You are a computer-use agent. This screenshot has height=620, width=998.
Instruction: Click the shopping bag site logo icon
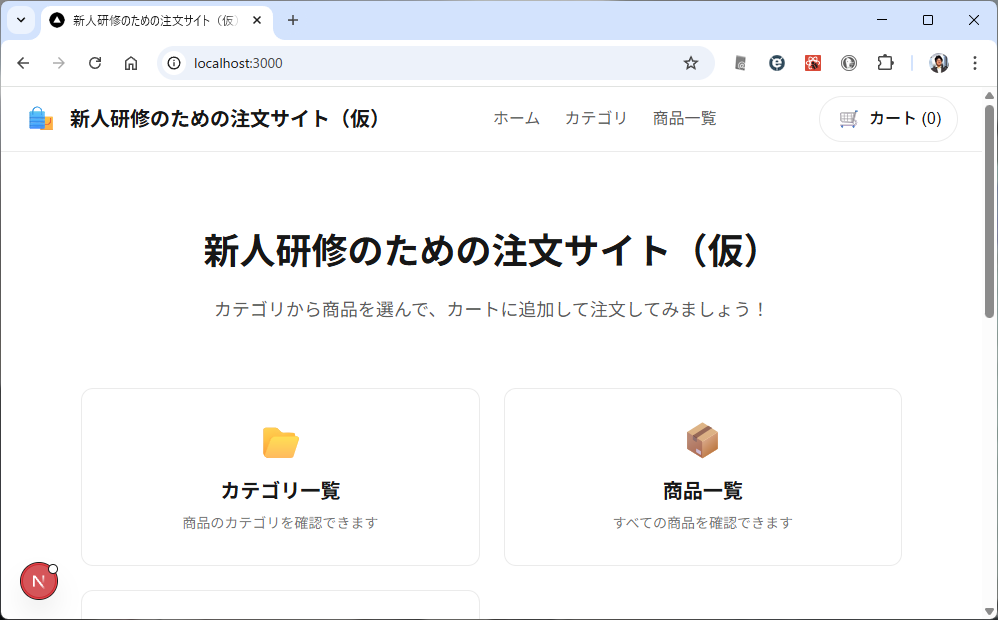41,119
